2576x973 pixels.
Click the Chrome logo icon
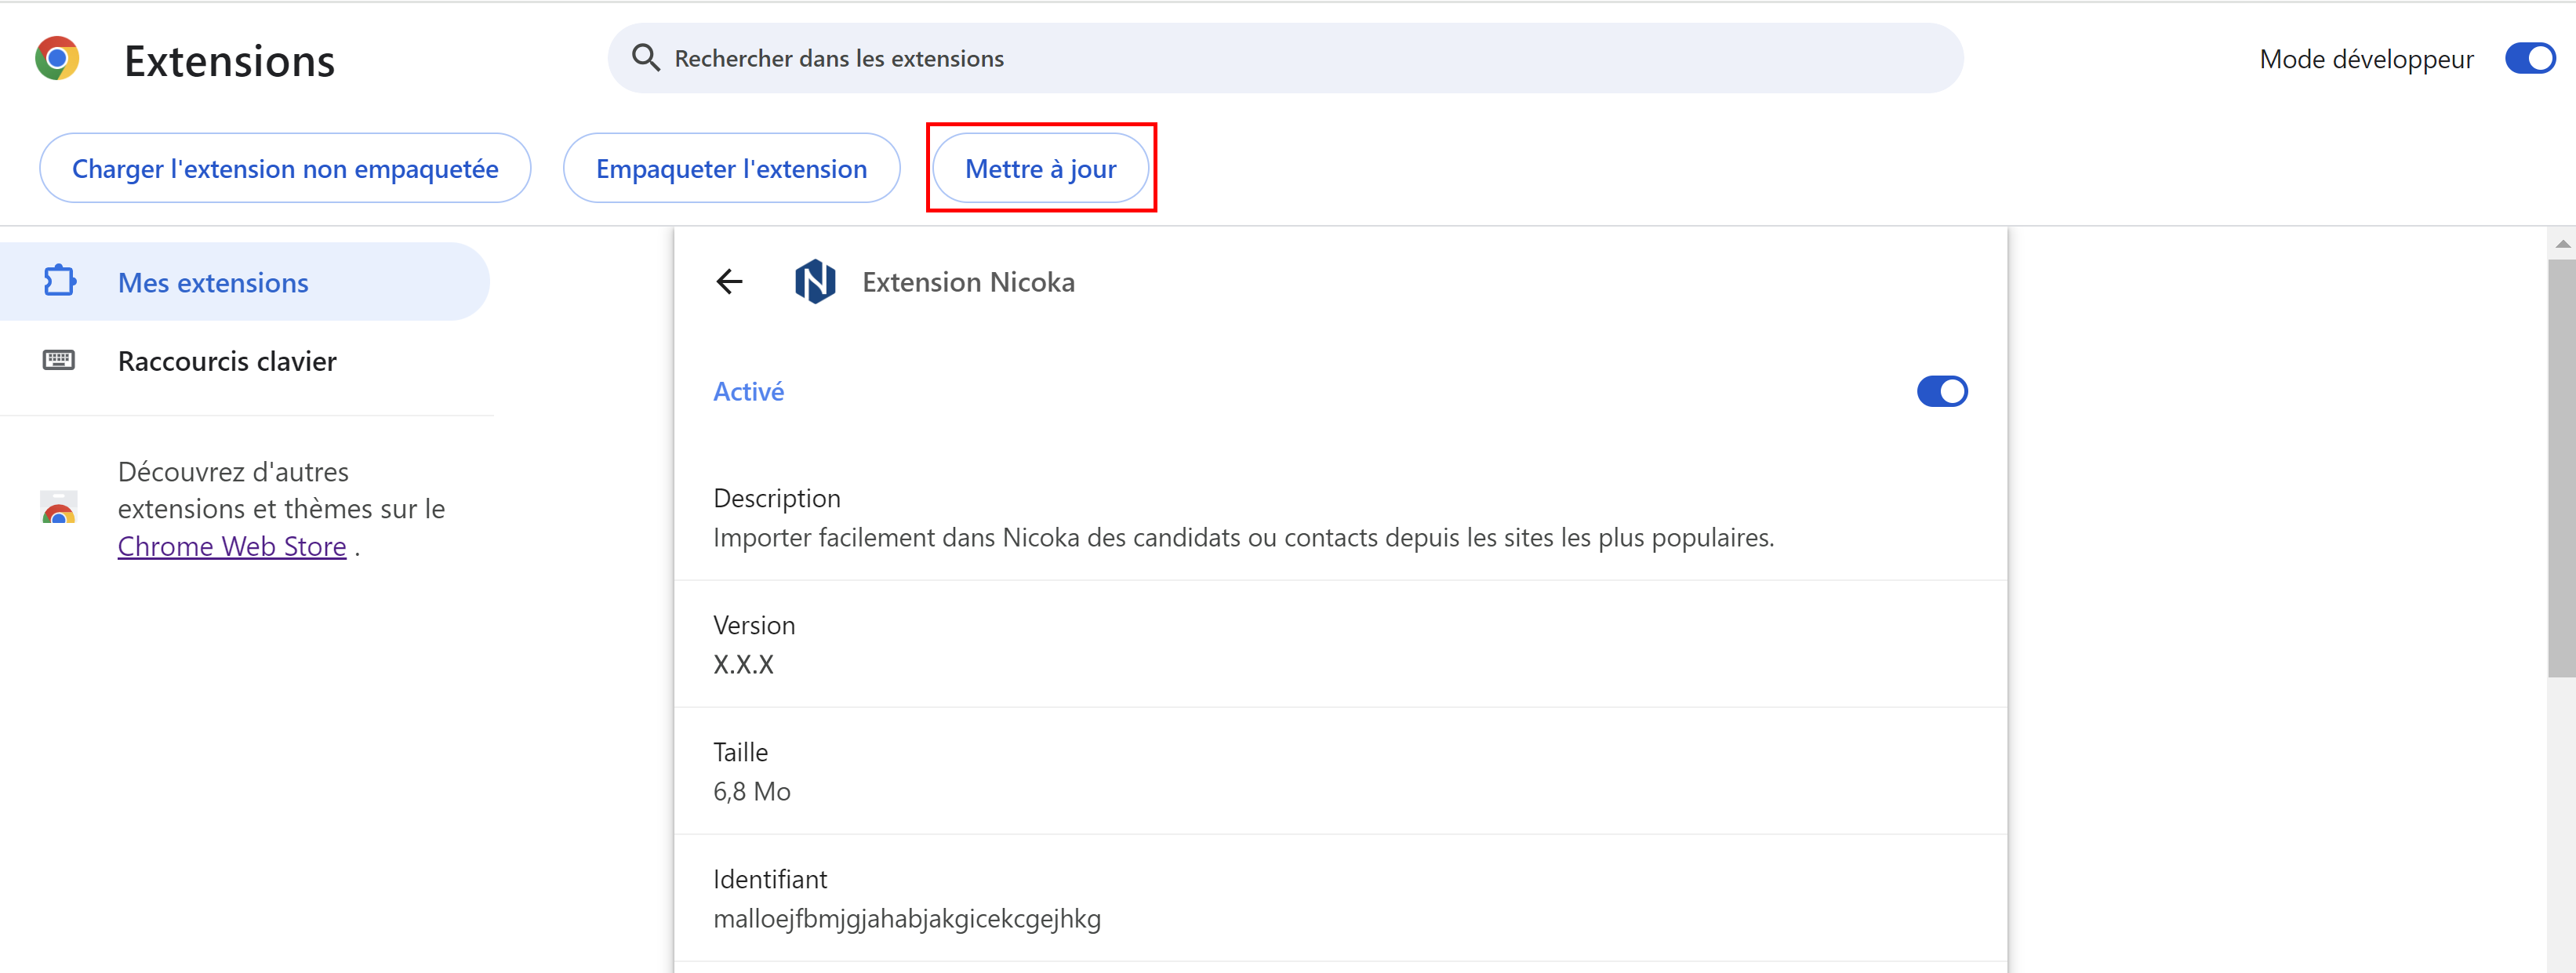pos(57,59)
